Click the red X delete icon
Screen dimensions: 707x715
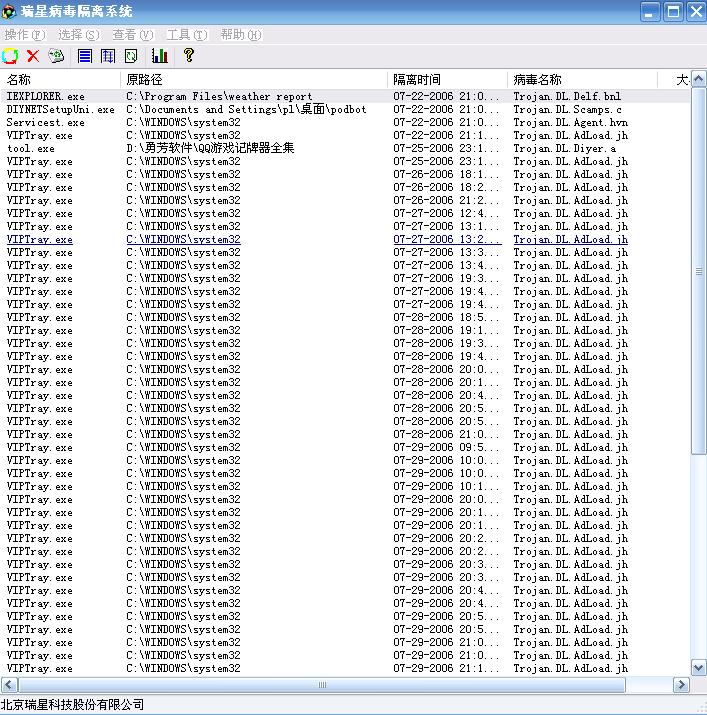tap(33, 56)
